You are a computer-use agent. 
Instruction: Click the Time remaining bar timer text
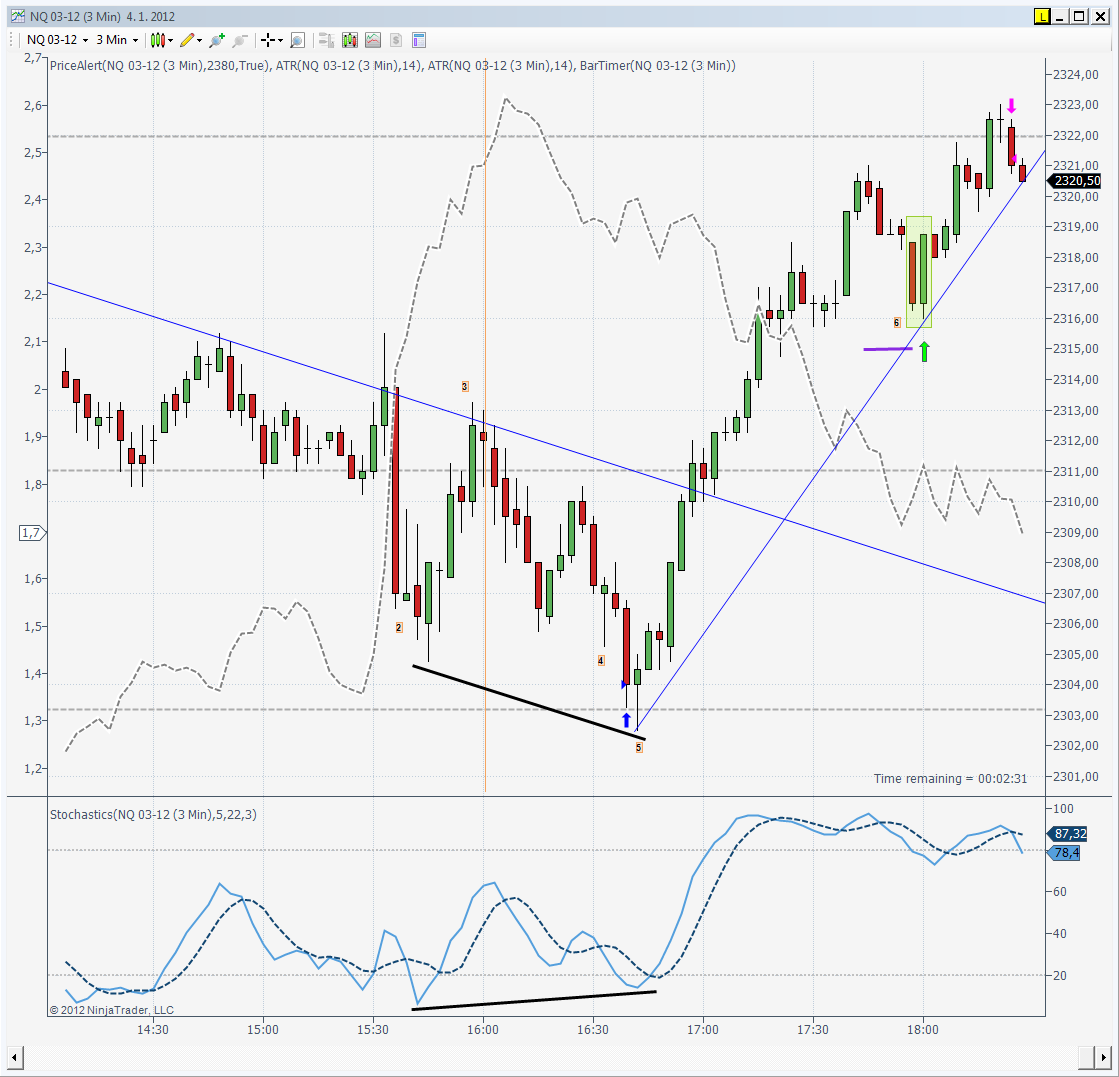click(x=951, y=779)
